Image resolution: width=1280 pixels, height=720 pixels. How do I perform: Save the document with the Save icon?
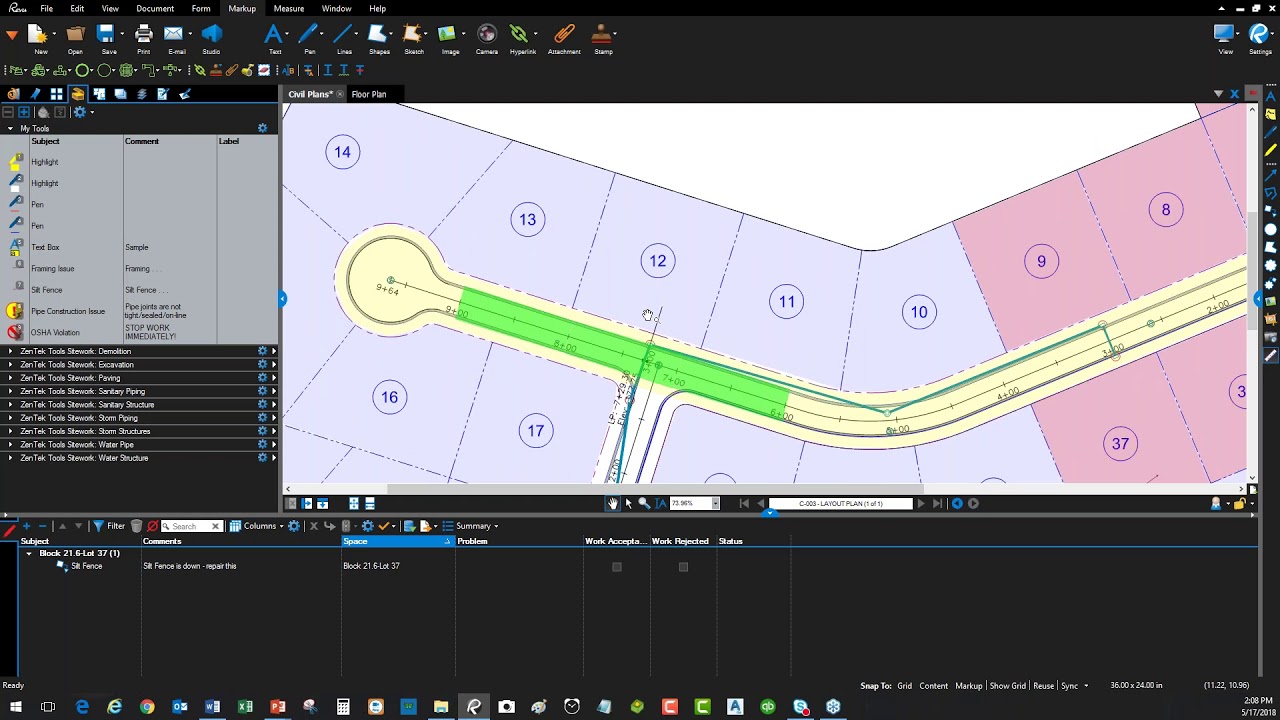click(108, 38)
